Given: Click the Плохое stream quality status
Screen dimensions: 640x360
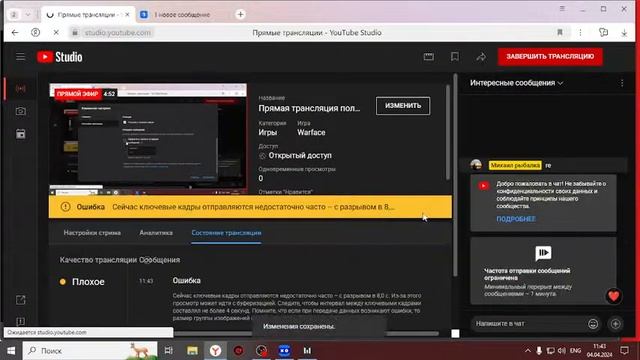Looking at the screenshot, I should [88, 282].
